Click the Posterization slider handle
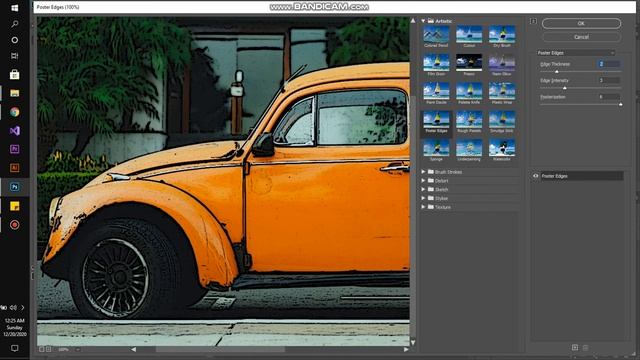 pos(620,104)
